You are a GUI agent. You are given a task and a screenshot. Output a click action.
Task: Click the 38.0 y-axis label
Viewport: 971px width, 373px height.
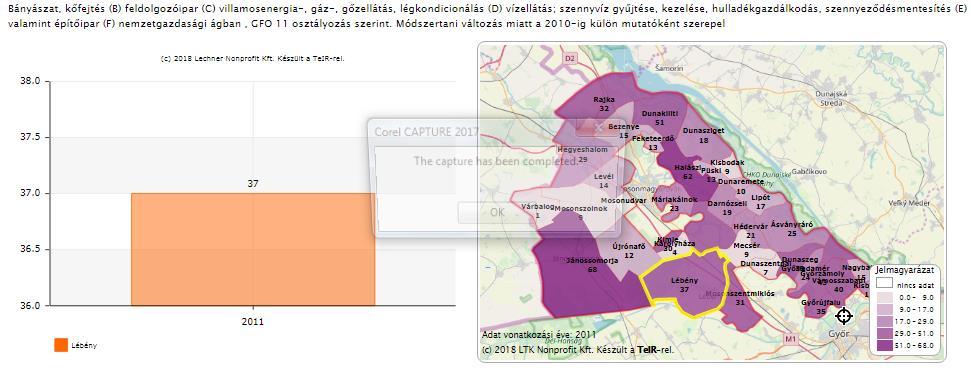point(29,81)
